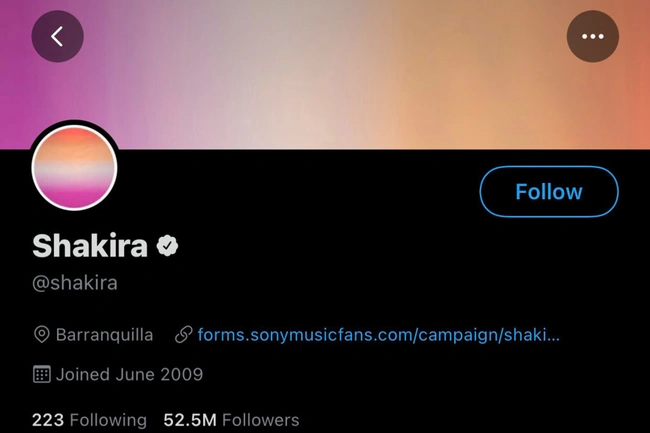
Task: Click the 223 following count number
Action: (x=47, y=420)
